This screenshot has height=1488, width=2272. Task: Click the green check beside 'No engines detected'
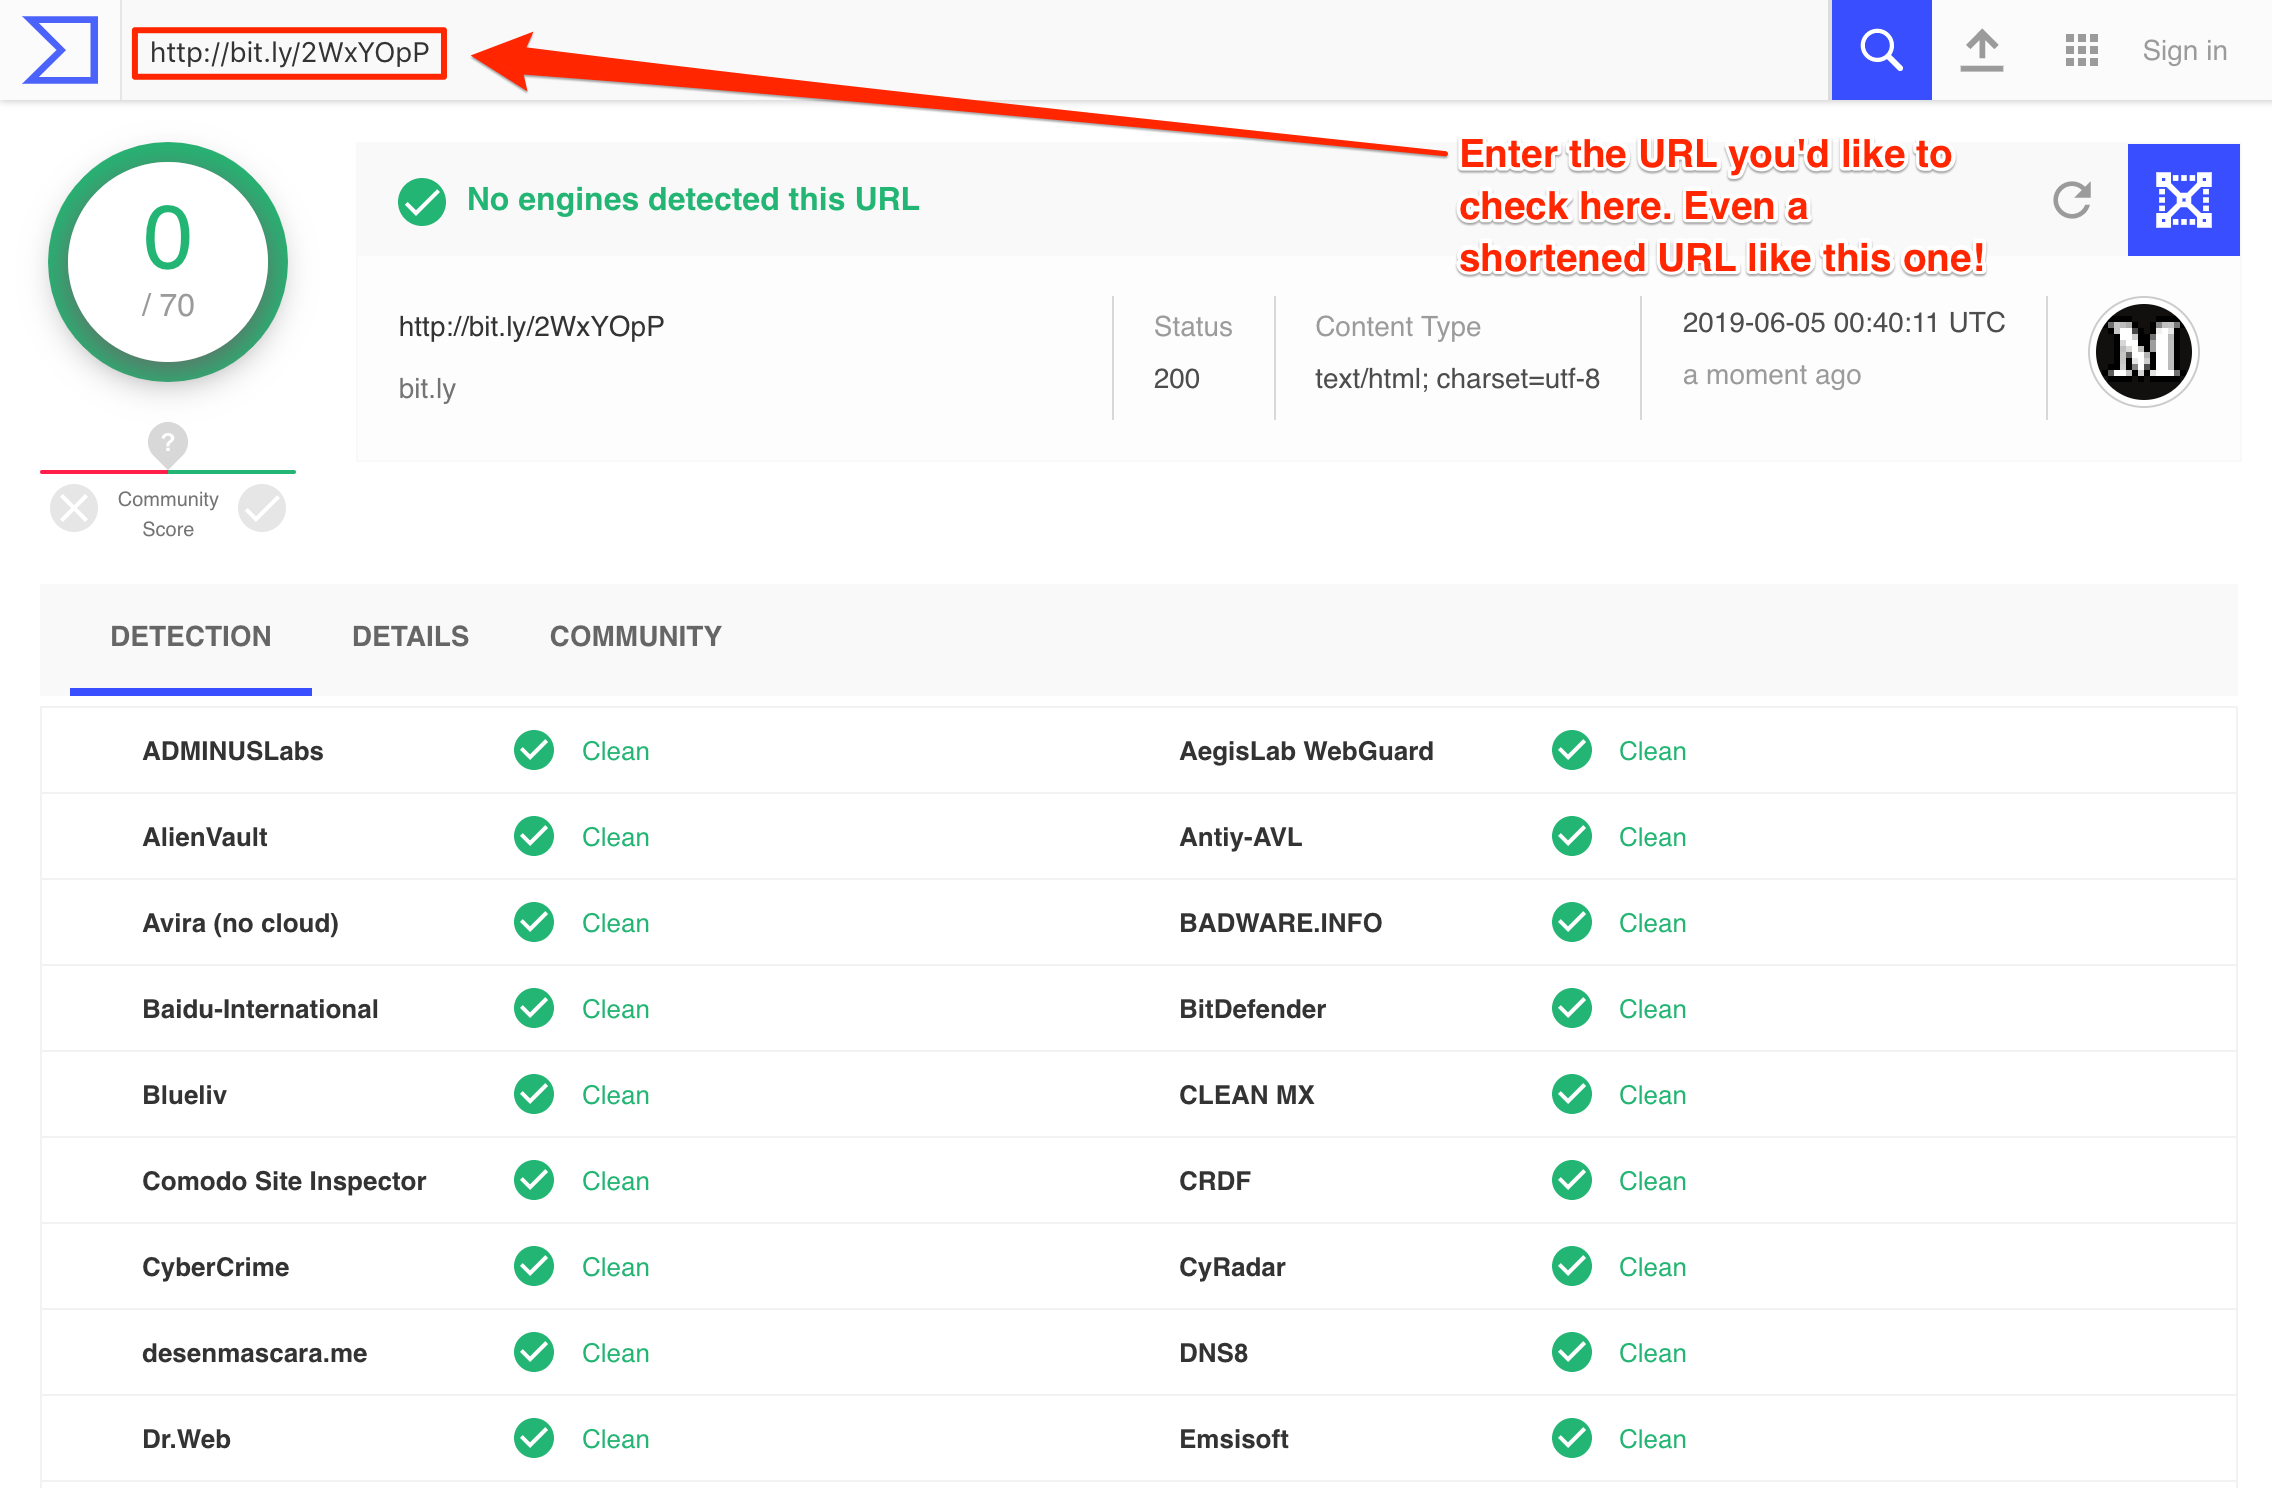click(422, 201)
